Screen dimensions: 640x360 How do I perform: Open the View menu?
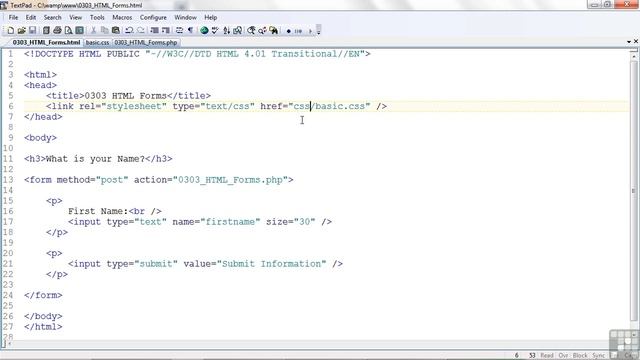(x=76, y=18)
